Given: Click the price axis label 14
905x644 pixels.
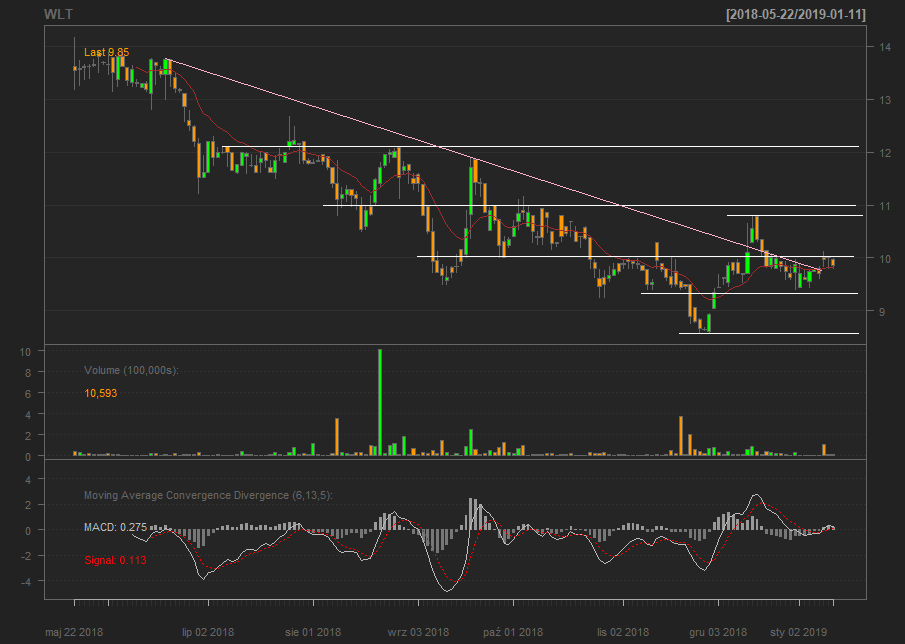Looking at the screenshot, I should pos(885,47).
